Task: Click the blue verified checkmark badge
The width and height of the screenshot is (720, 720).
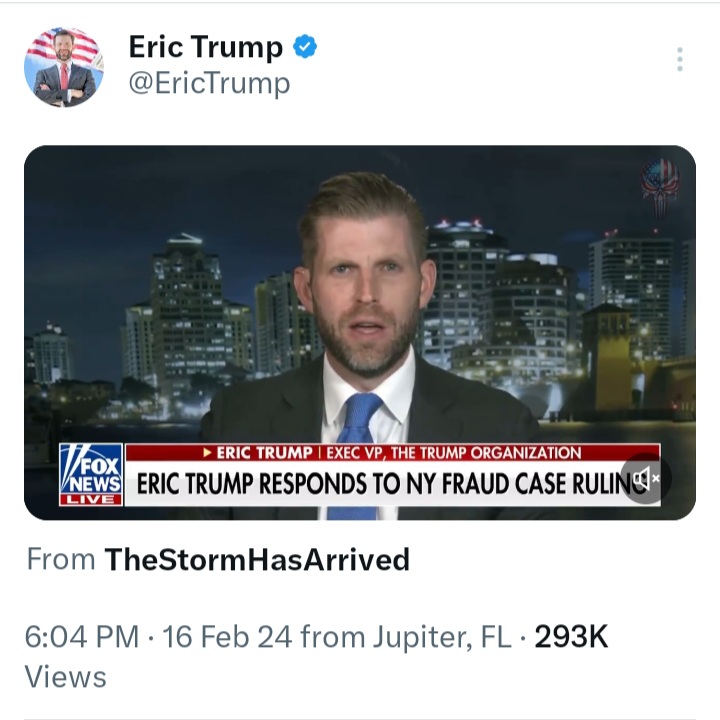Action: coord(305,46)
